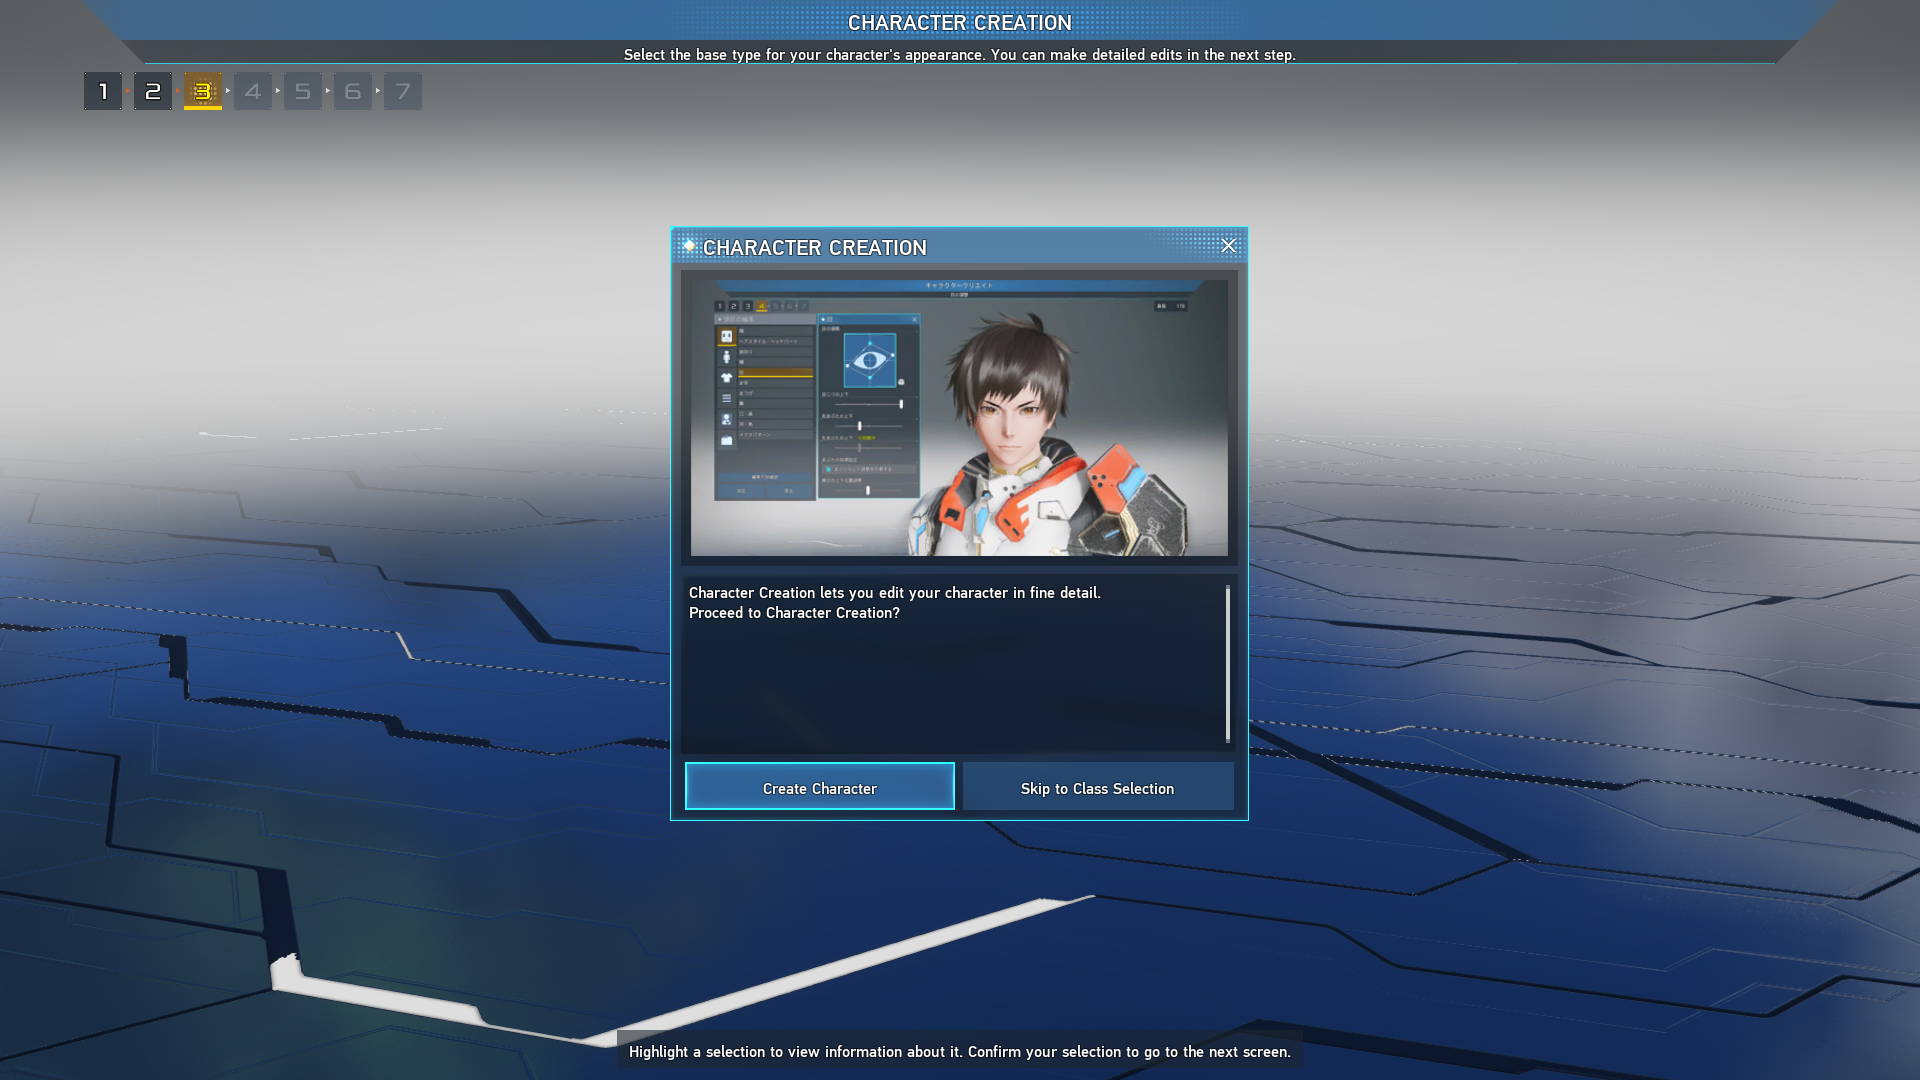The image size is (1920, 1080).
Task: Select step 4 in the preview panel
Action: click(761, 305)
